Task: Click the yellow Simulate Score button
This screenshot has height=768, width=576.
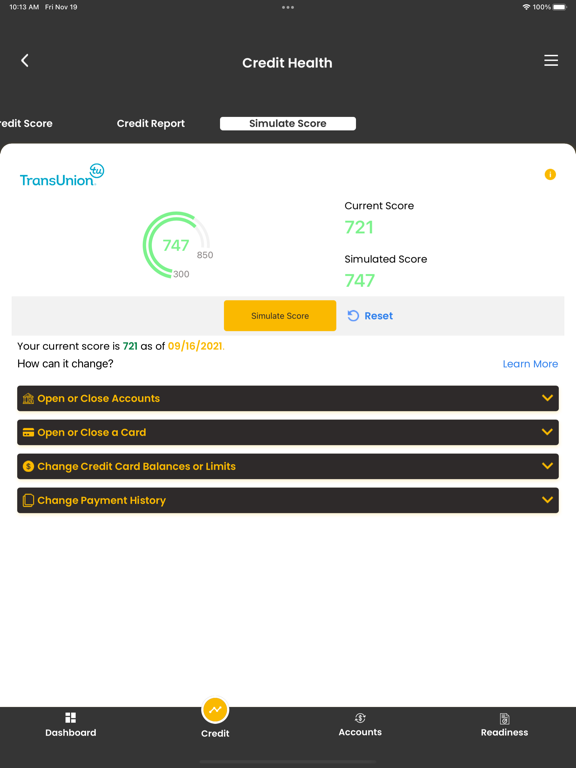Action: point(280,315)
